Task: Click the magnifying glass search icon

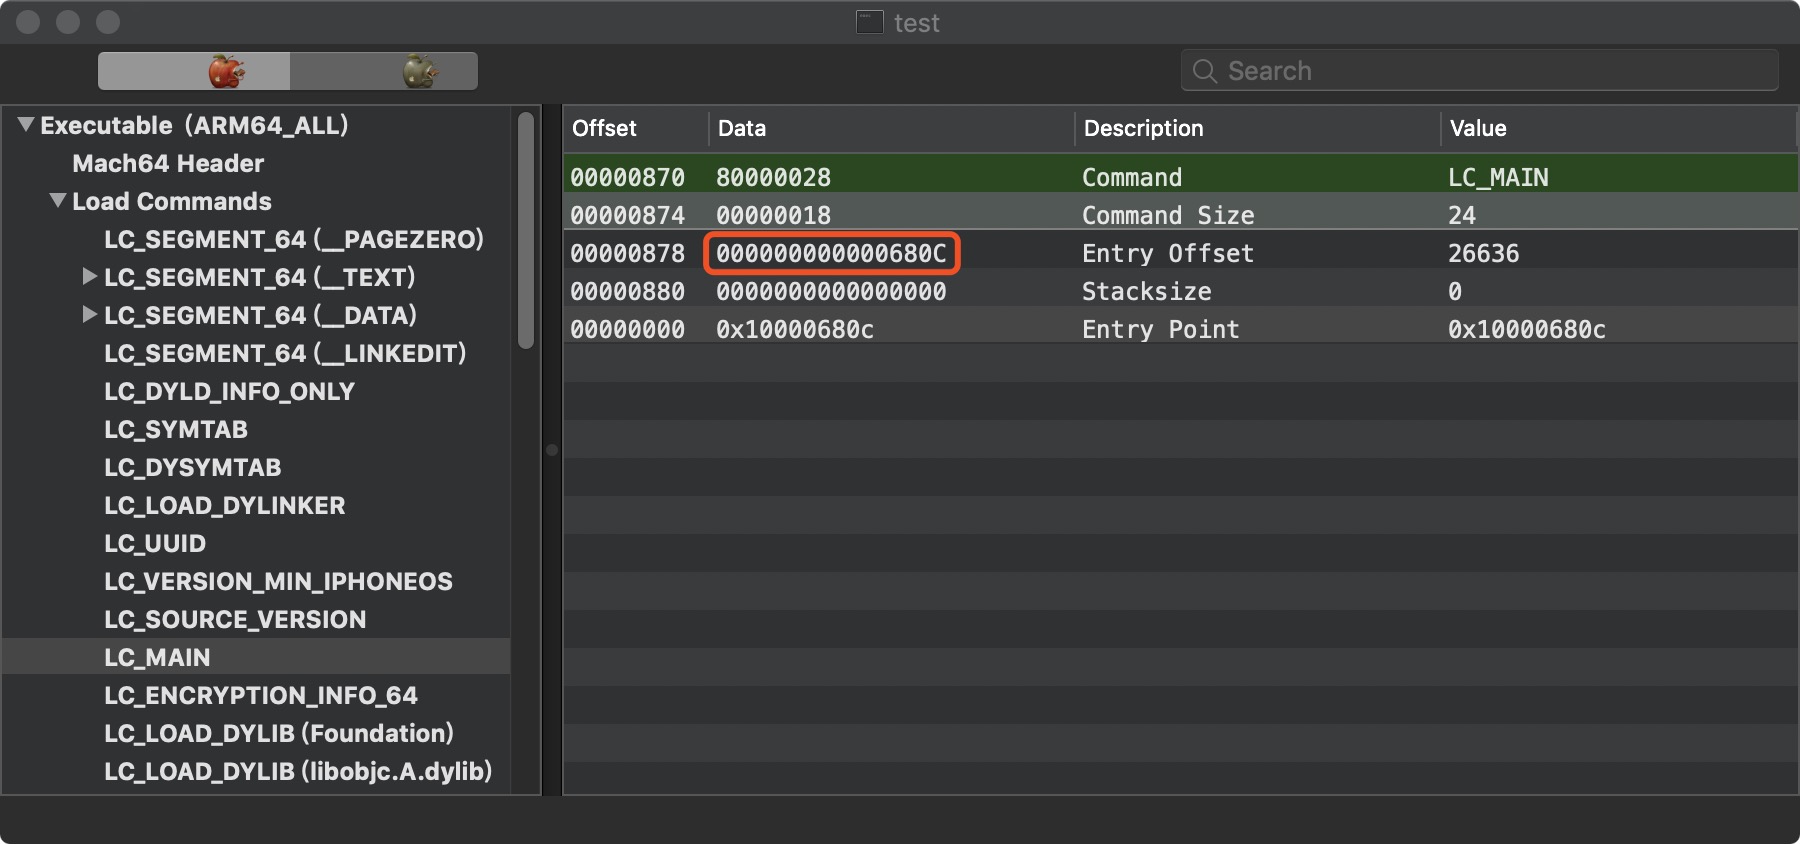Action: 1205,71
